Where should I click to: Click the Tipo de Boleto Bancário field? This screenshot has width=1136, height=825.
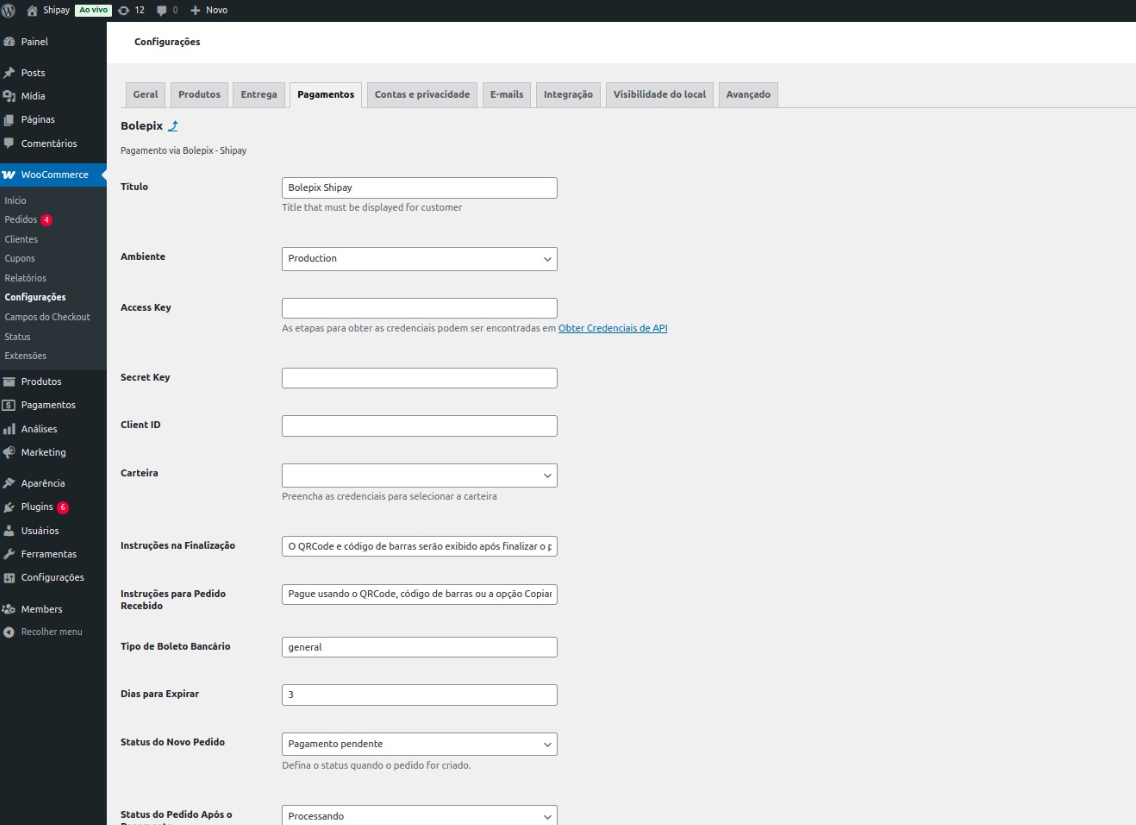coord(419,647)
